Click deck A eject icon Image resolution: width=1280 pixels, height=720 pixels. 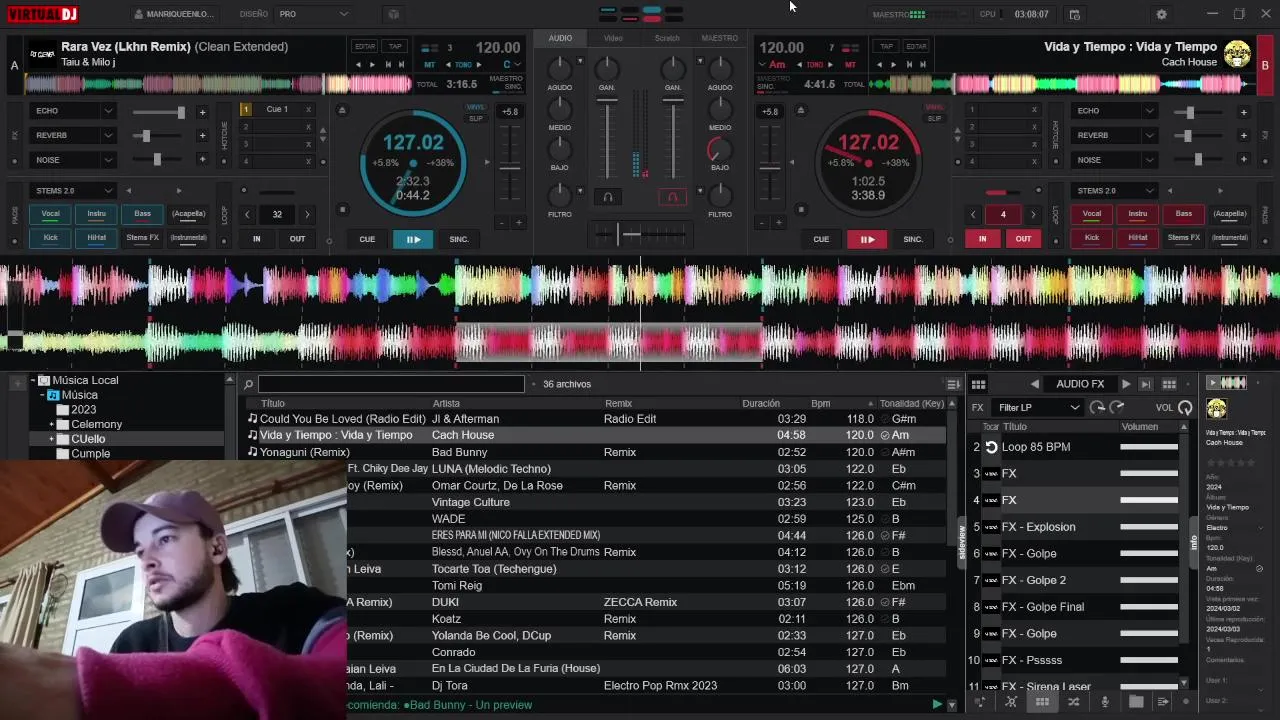(342, 110)
